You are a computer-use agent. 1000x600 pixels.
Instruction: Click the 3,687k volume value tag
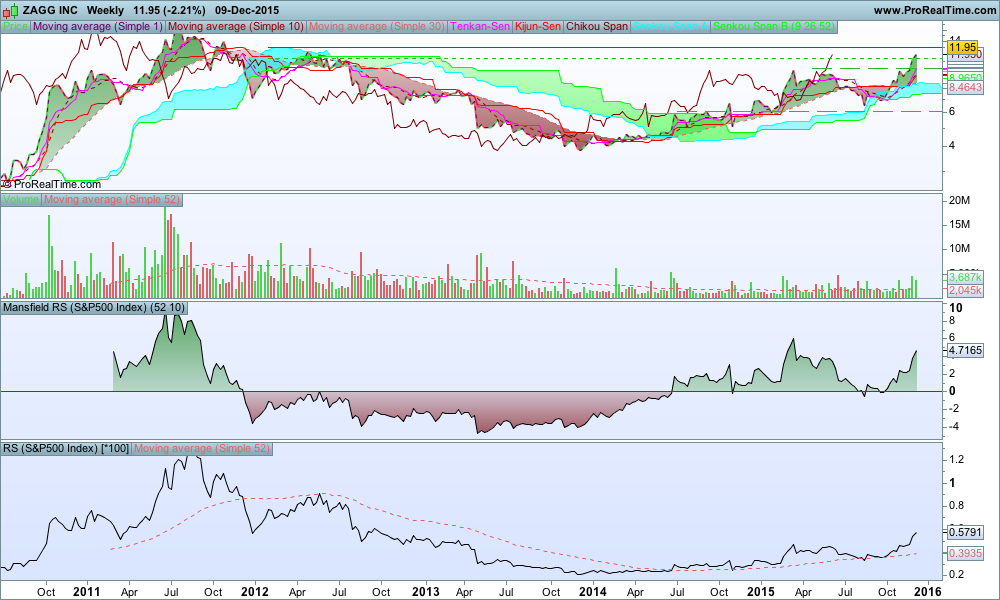pos(965,277)
